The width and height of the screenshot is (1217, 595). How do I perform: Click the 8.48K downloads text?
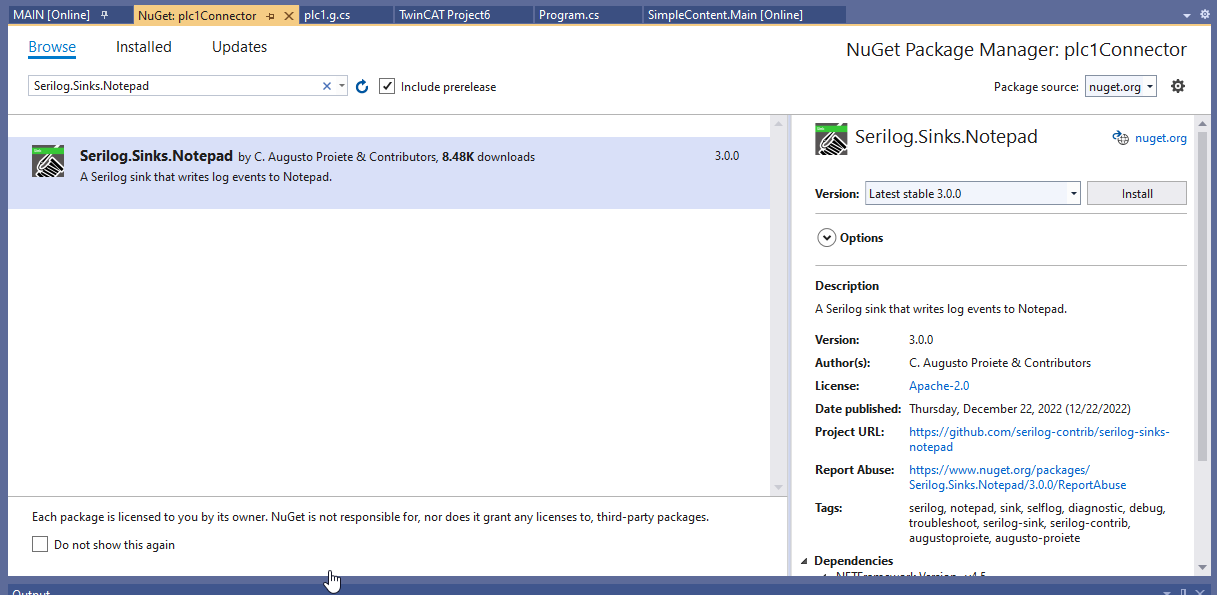(x=488, y=157)
